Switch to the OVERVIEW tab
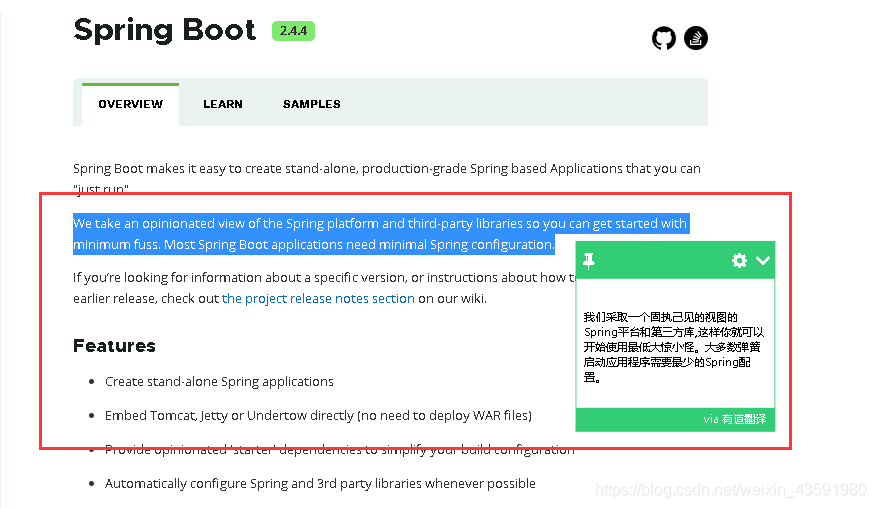This screenshot has width=876, height=508. [131, 104]
